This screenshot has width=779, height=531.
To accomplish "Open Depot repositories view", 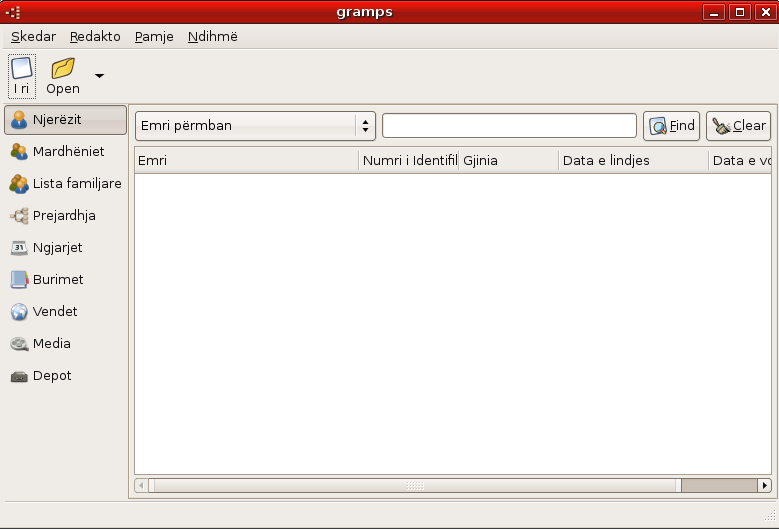I will [66, 376].
